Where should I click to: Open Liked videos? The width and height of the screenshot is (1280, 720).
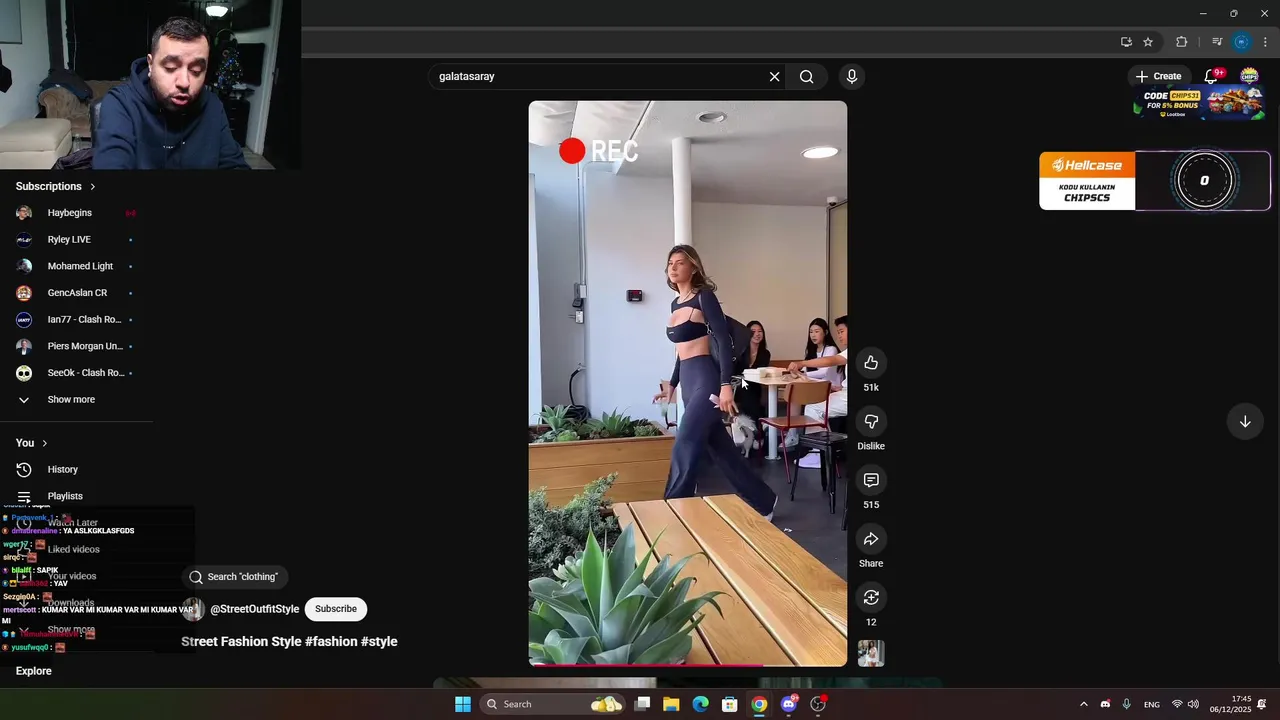click(x=76, y=550)
